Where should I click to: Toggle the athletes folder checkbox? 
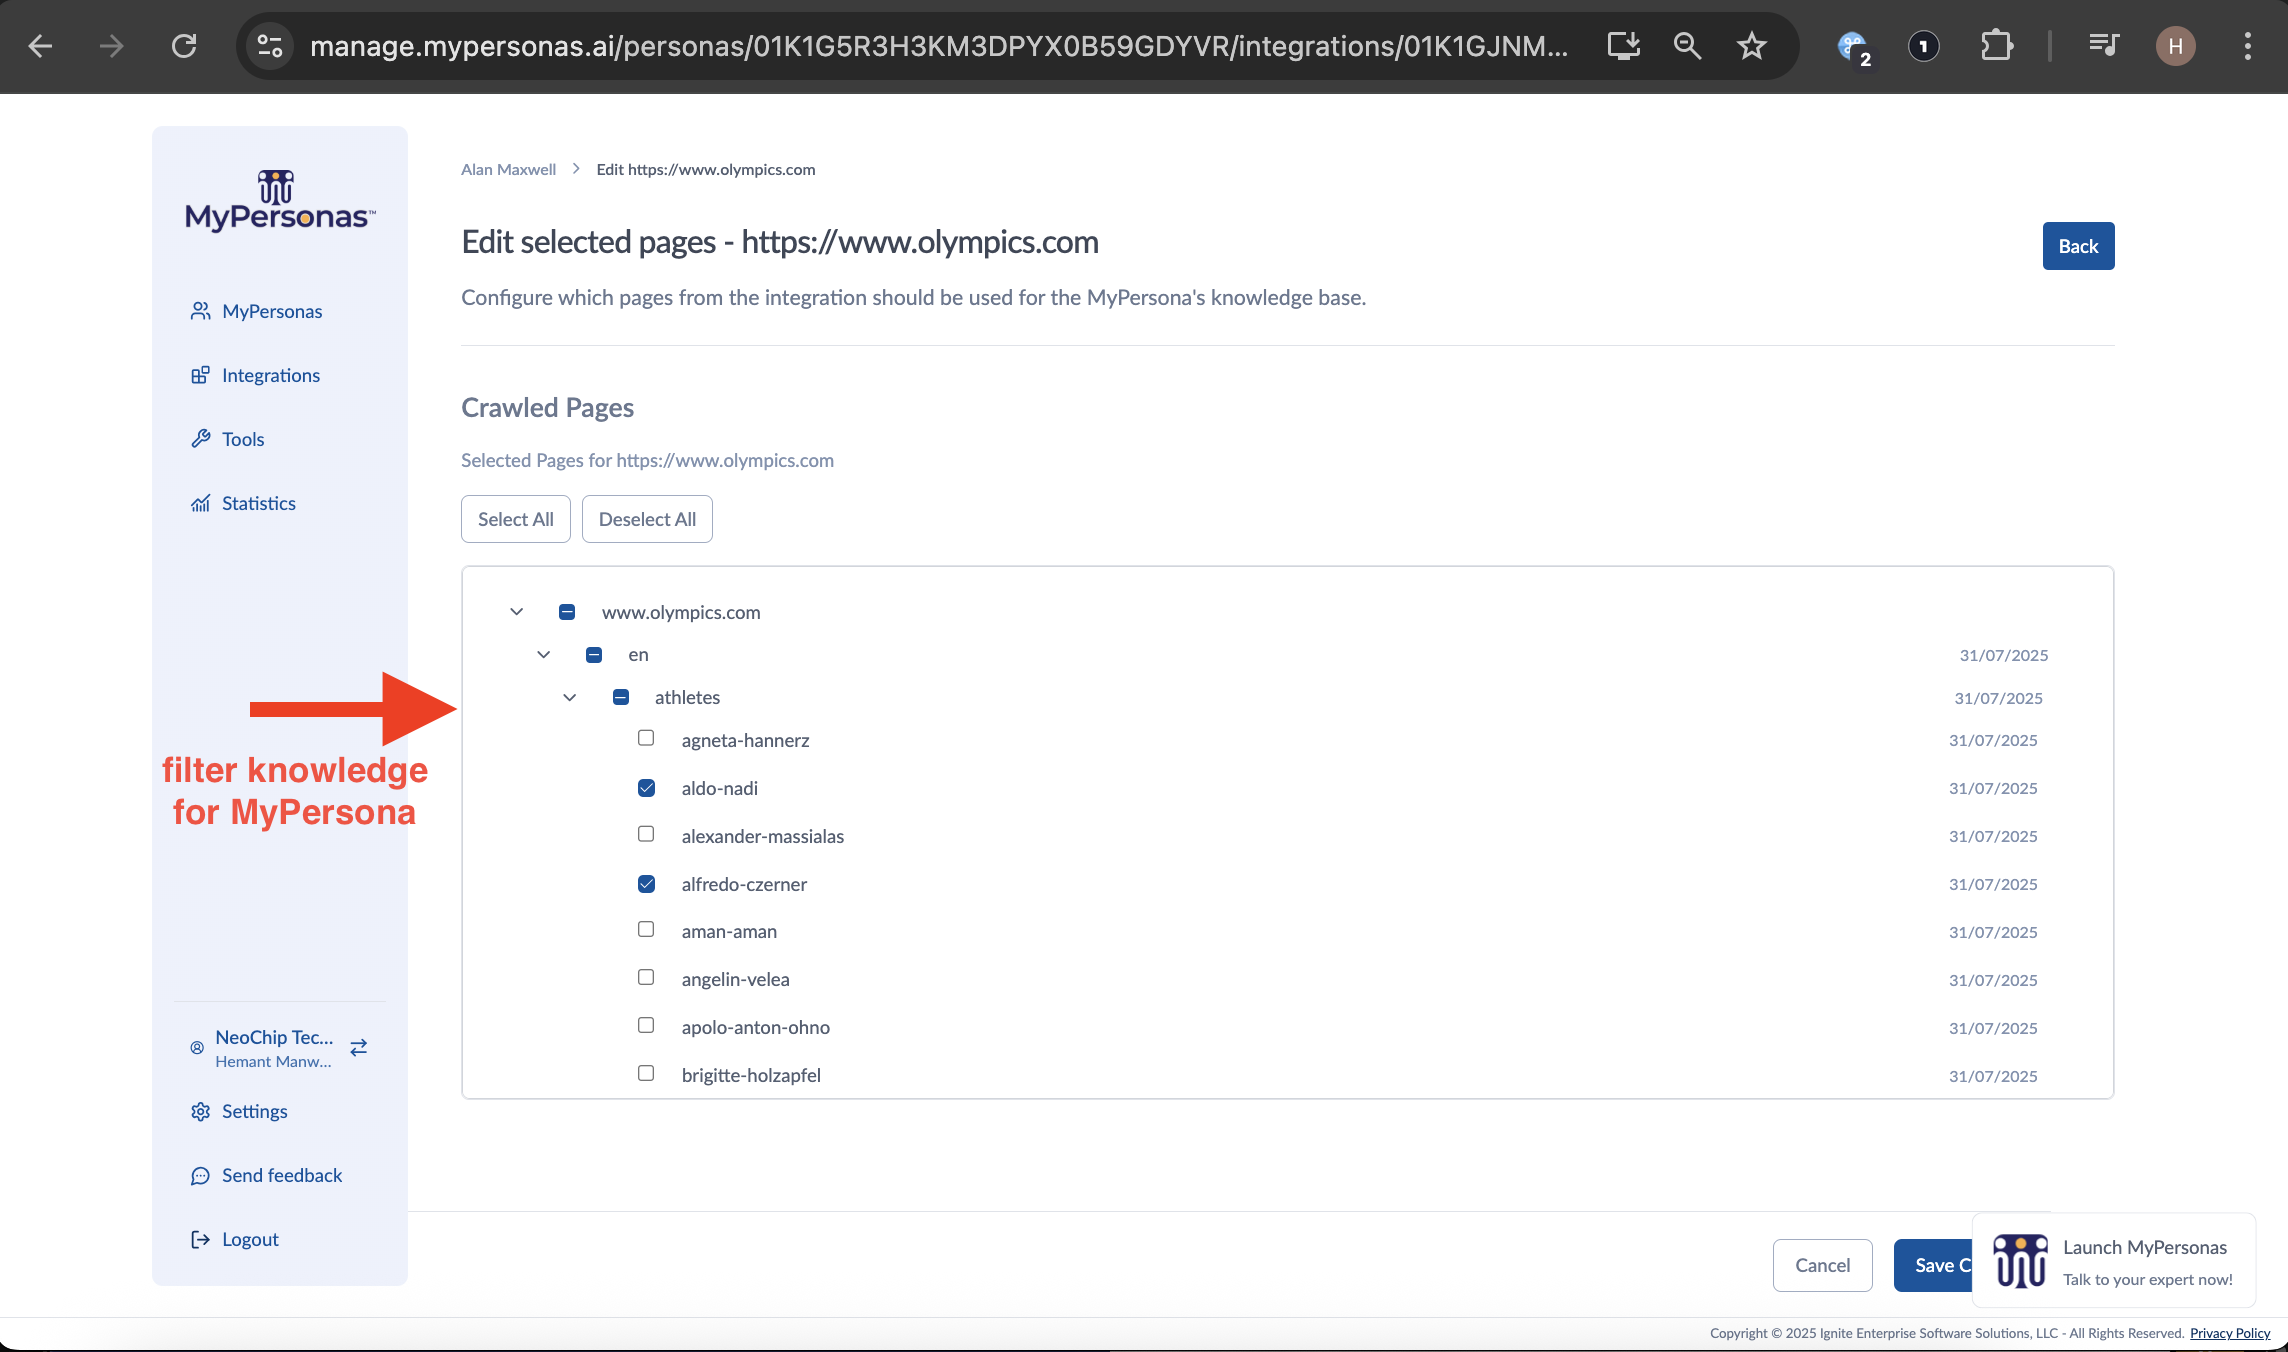621,697
